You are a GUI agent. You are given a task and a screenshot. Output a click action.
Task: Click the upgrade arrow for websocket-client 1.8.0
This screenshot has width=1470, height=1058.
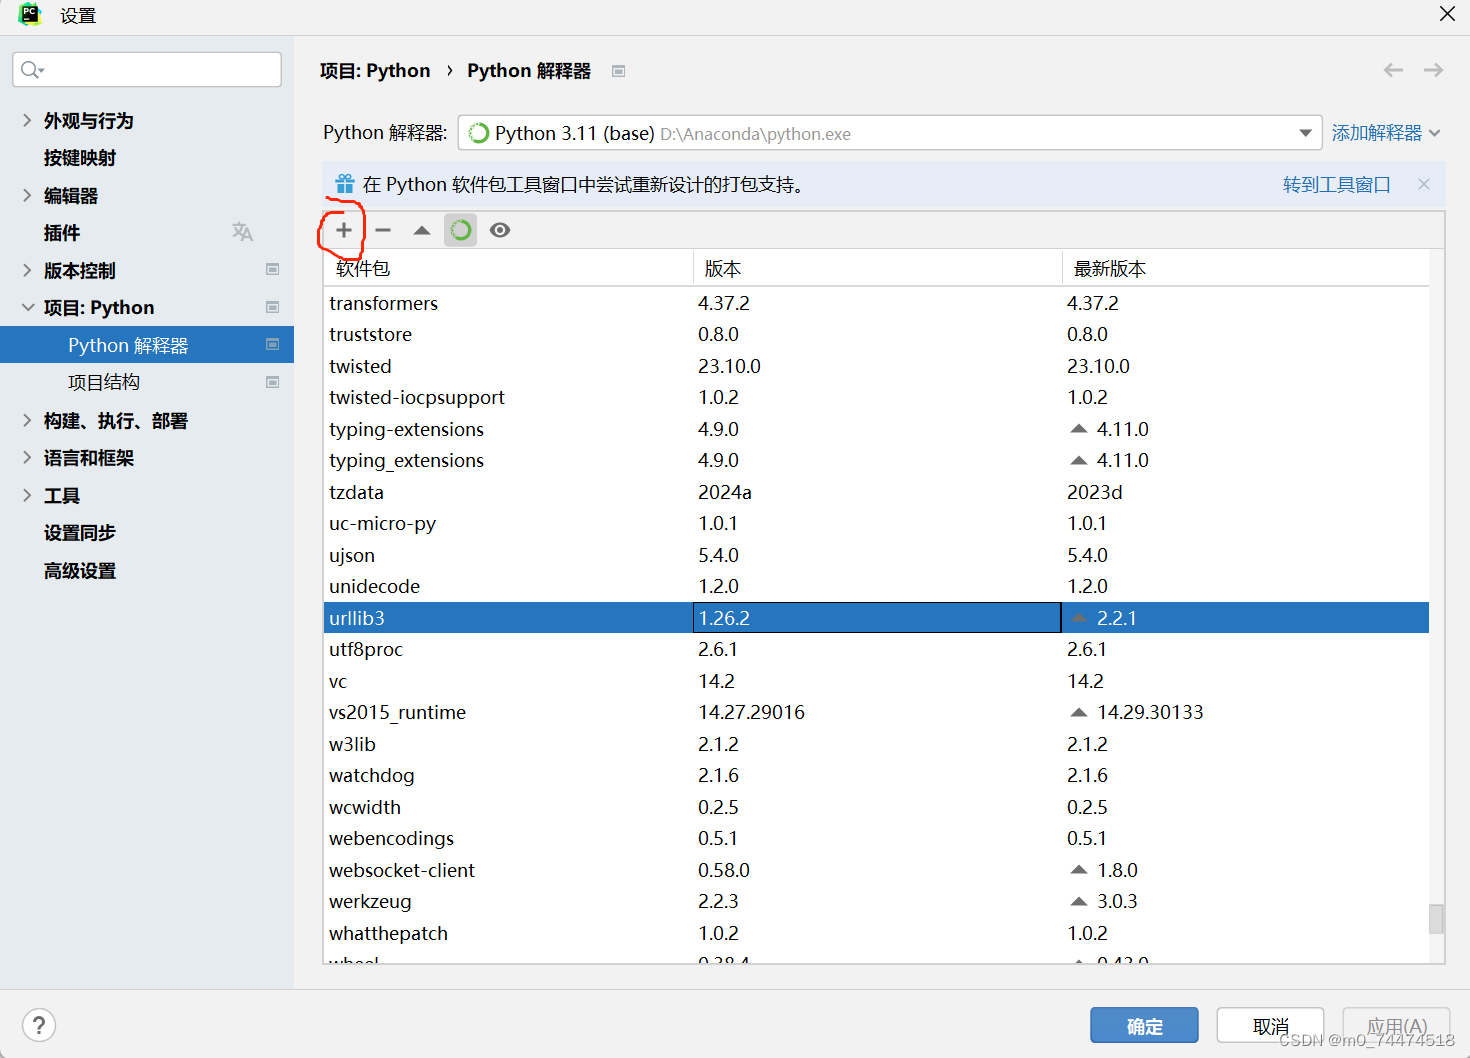click(1078, 870)
